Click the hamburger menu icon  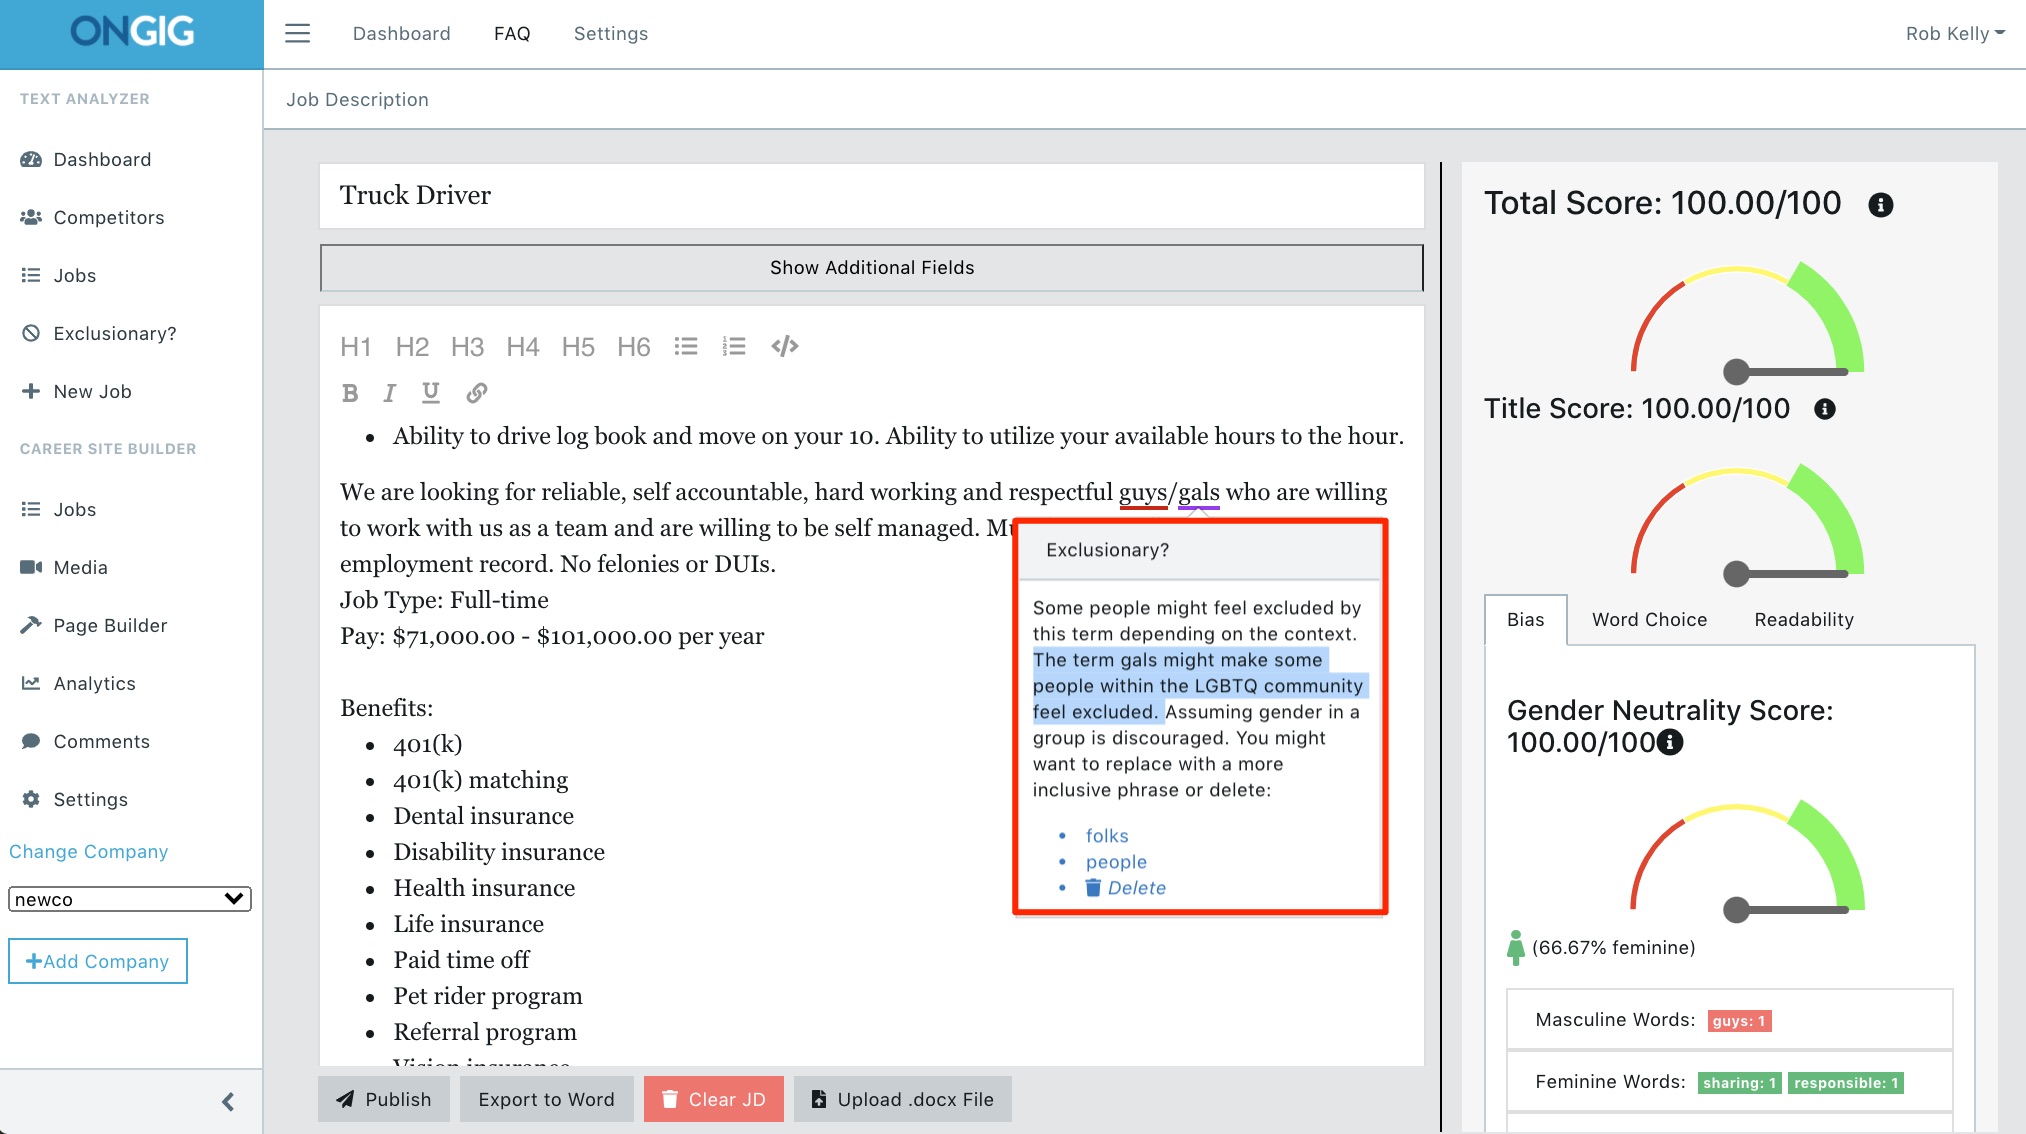coord(297,33)
